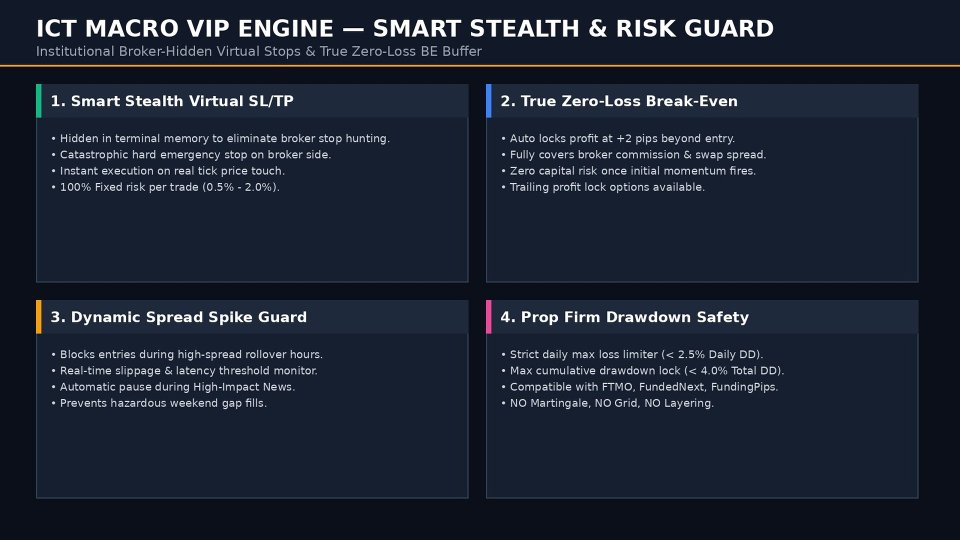Click the ICT Macro VIP Engine main title
The height and width of the screenshot is (540, 960).
coord(405,29)
